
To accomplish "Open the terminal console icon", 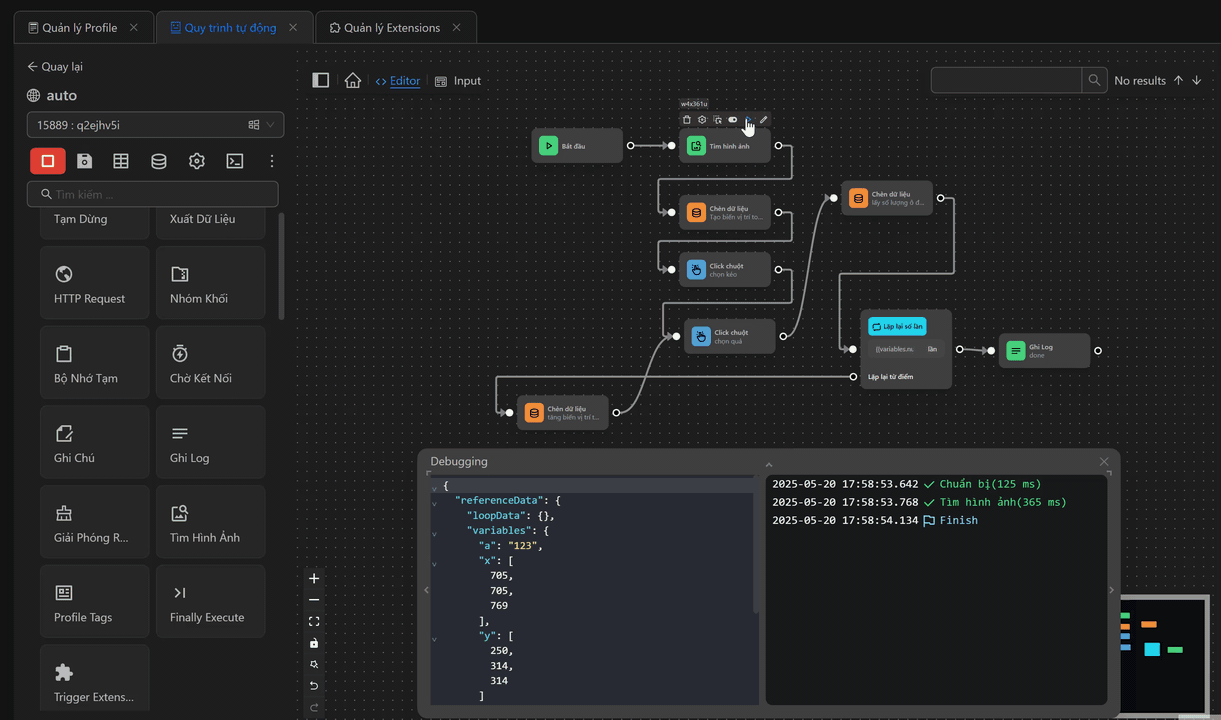I will coord(235,161).
